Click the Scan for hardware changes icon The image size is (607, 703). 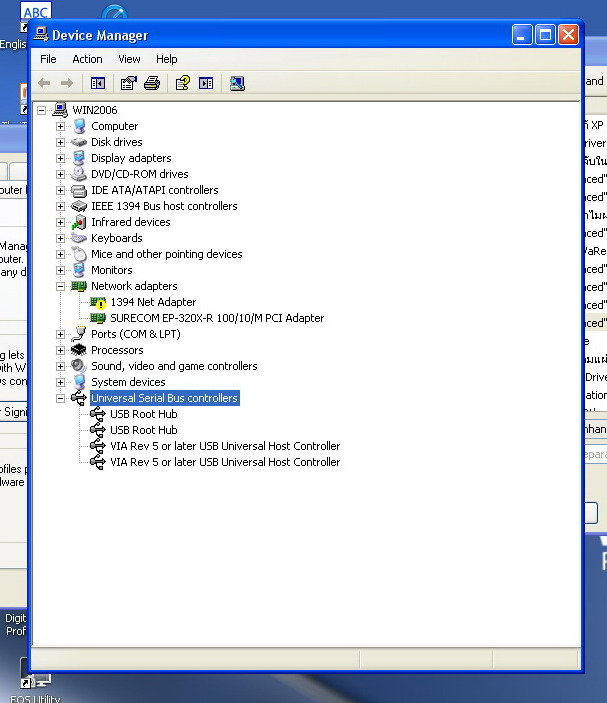coord(237,83)
